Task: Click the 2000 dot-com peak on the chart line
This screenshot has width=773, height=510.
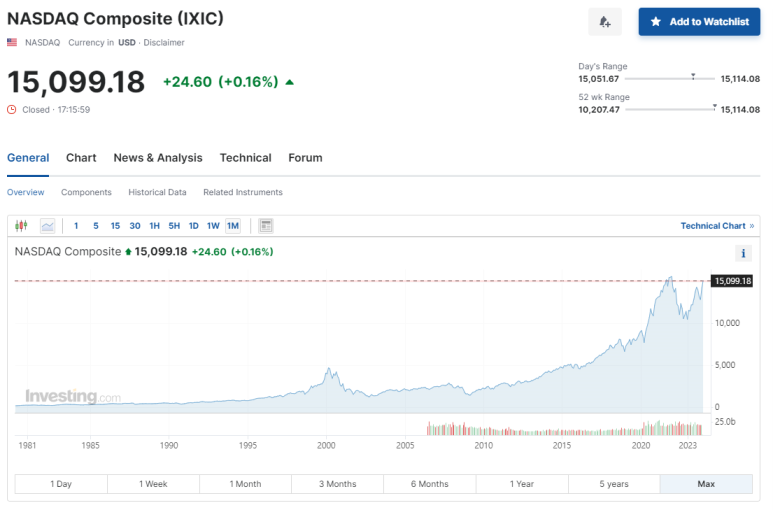Action: tap(329, 369)
